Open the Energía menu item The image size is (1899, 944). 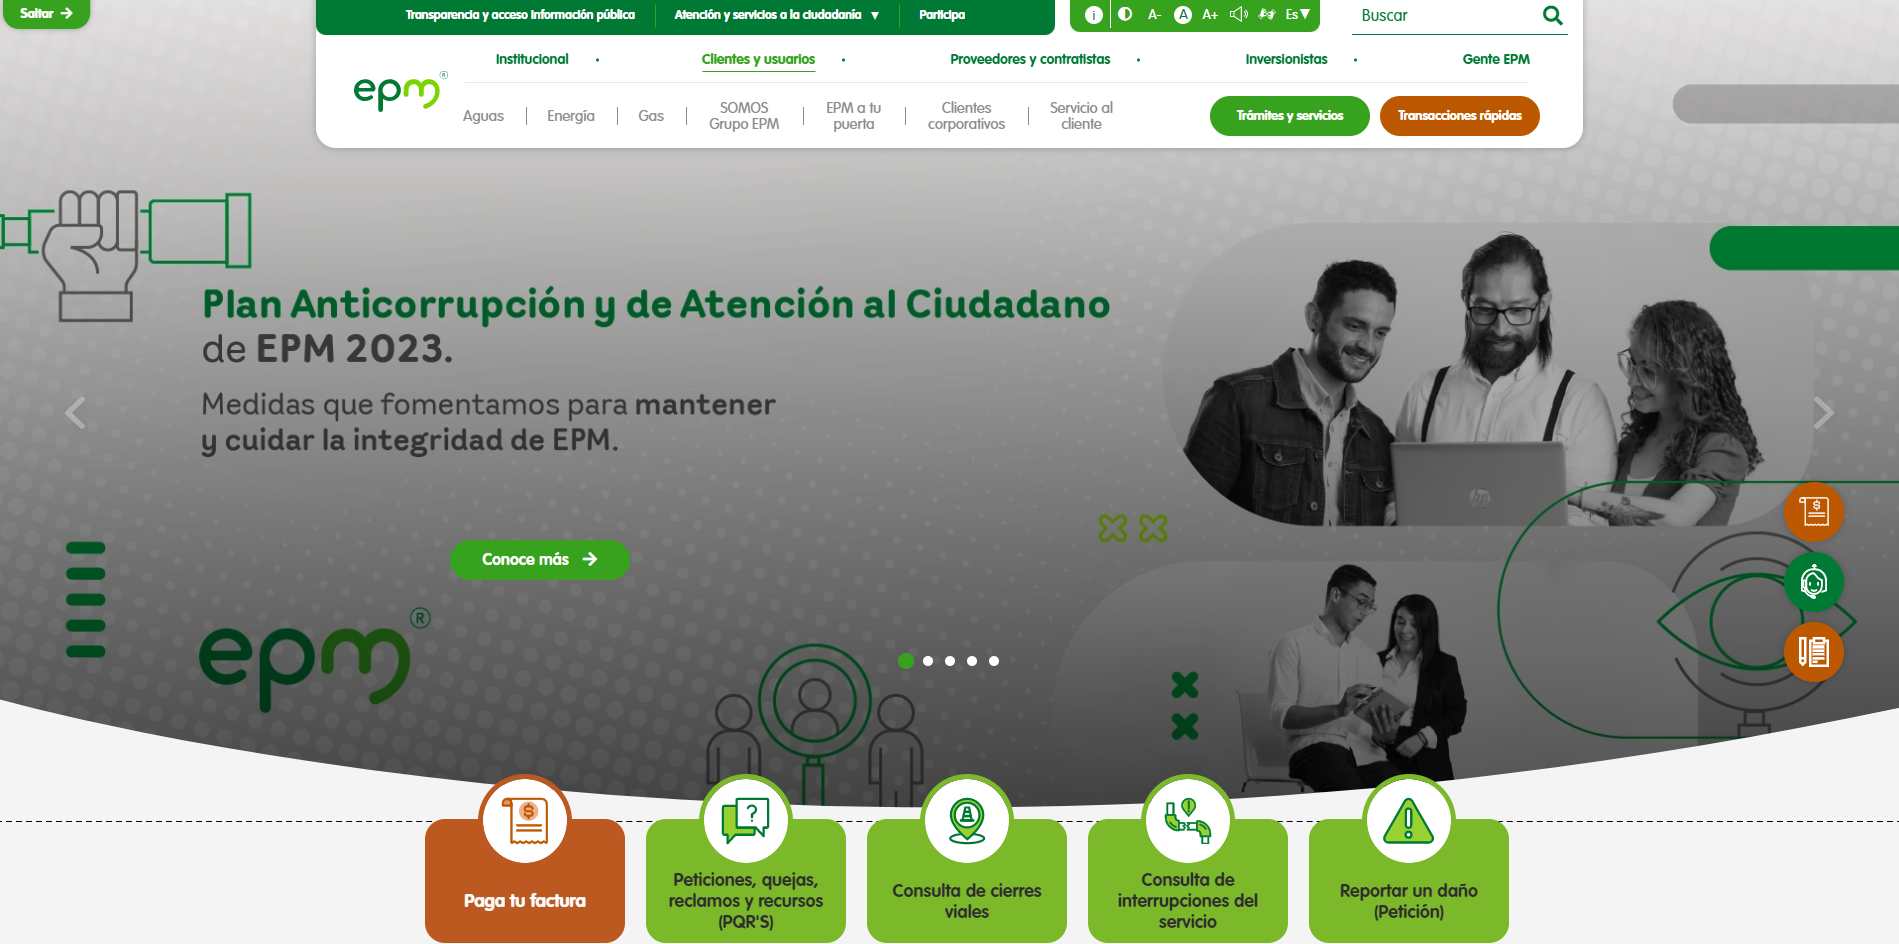(x=571, y=116)
